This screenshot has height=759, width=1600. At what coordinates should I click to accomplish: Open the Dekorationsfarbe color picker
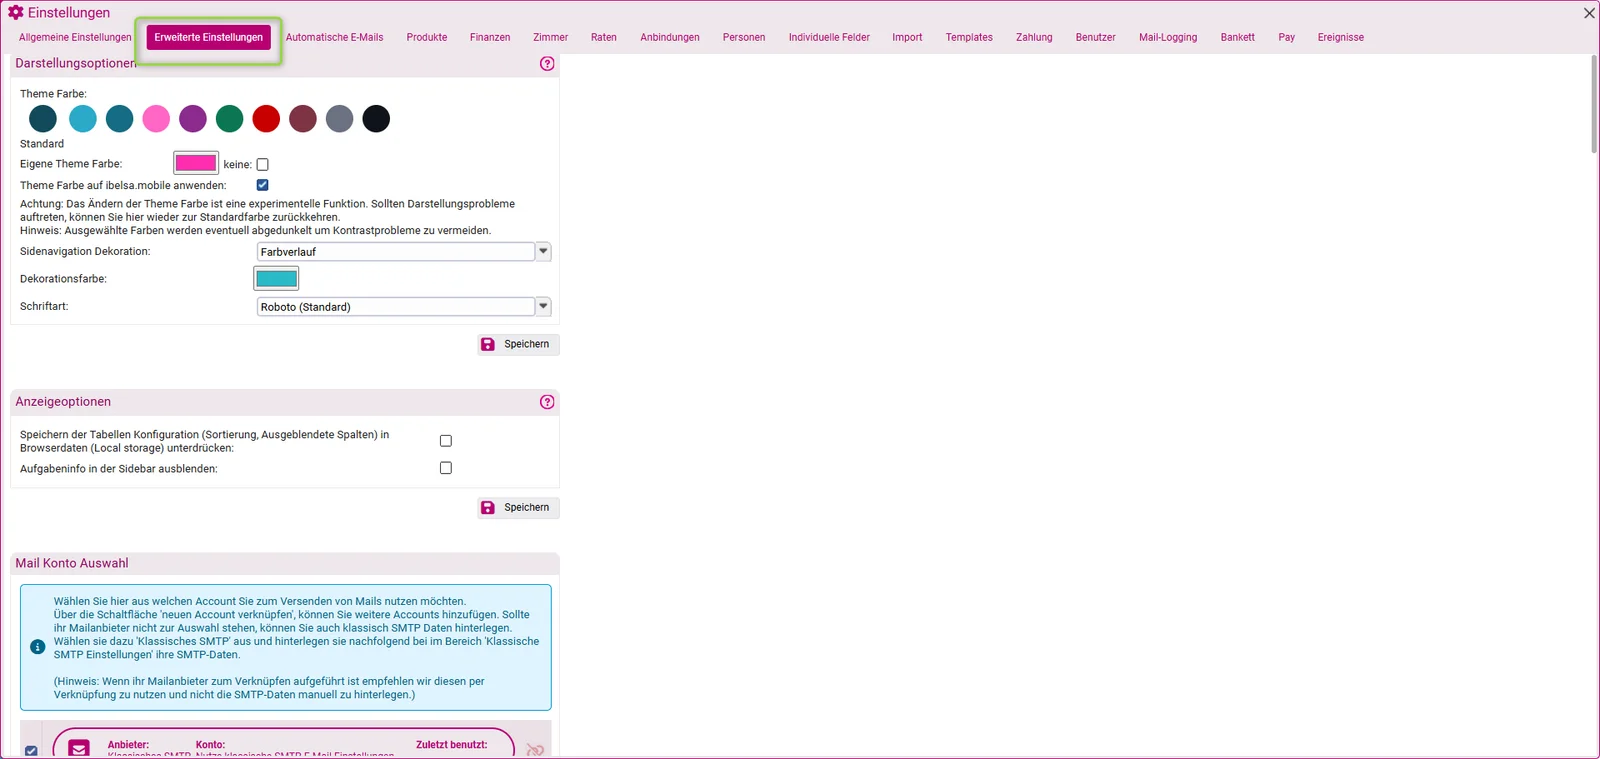click(277, 278)
